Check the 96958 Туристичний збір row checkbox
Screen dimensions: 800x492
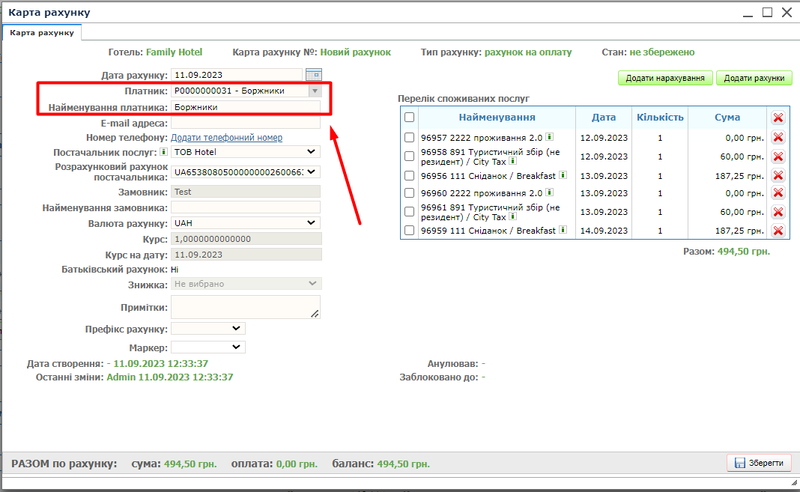tap(408, 156)
